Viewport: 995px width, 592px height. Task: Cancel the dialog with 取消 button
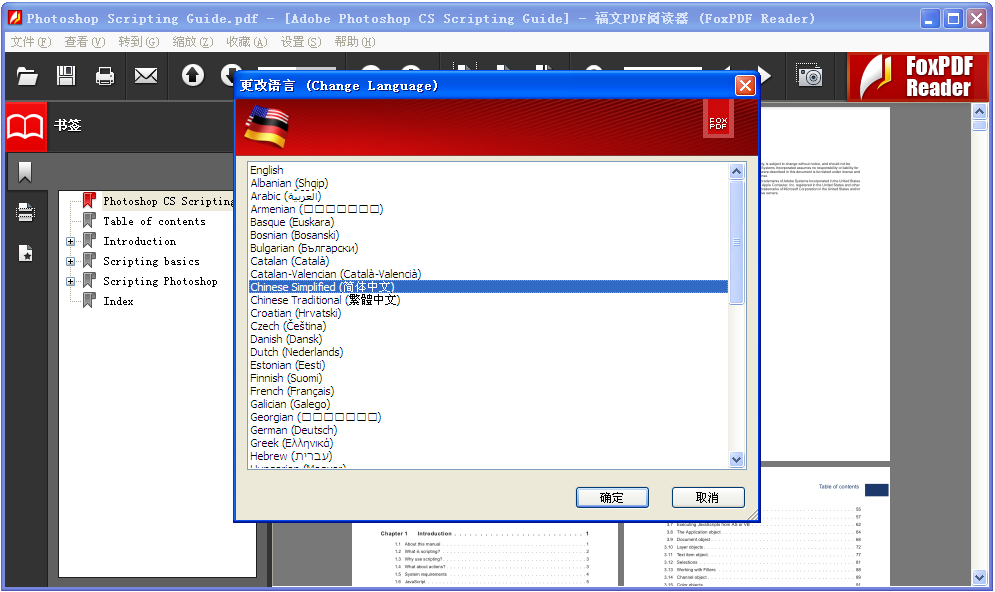pos(708,497)
